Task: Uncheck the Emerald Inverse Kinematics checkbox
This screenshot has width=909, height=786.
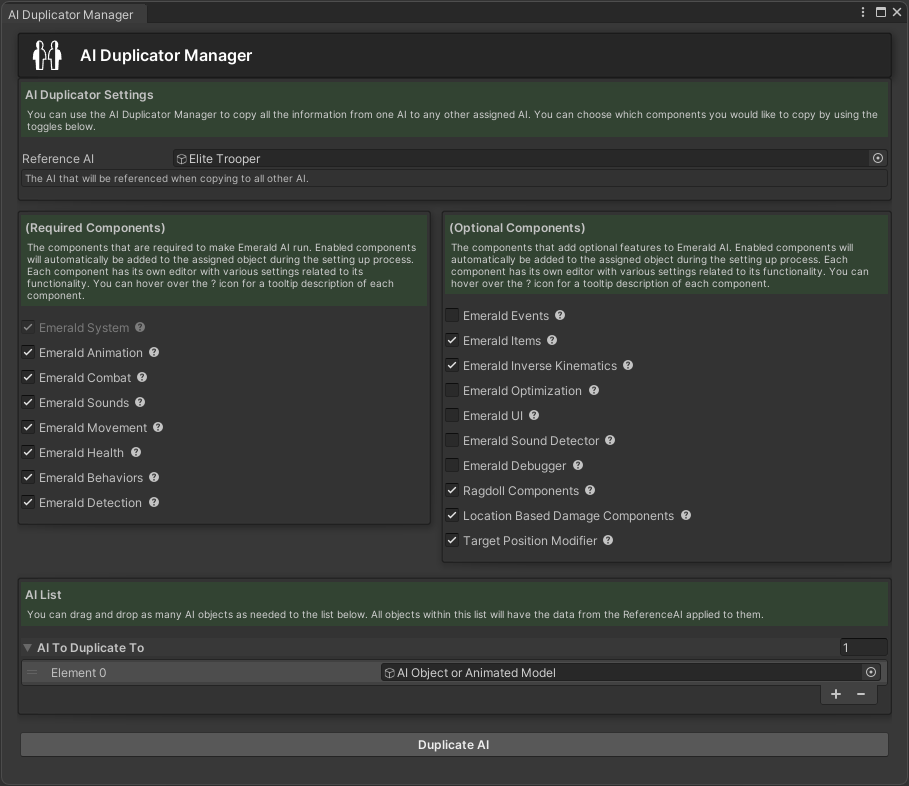Action: point(452,365)
